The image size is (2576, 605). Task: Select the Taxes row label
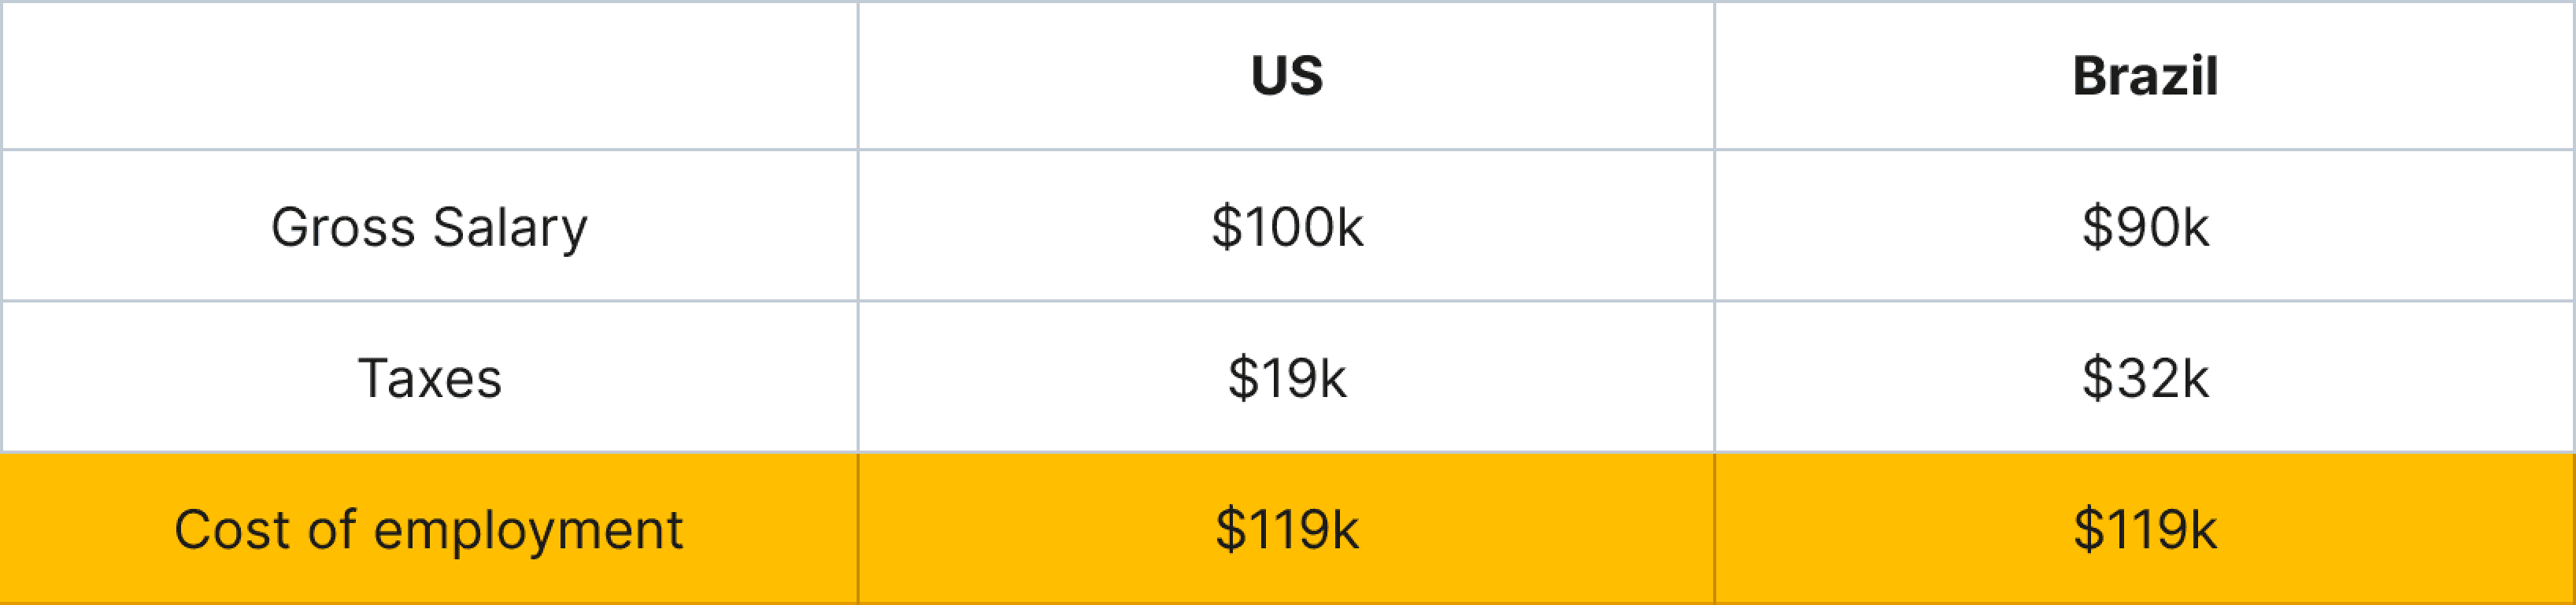(x=429, y=378)
